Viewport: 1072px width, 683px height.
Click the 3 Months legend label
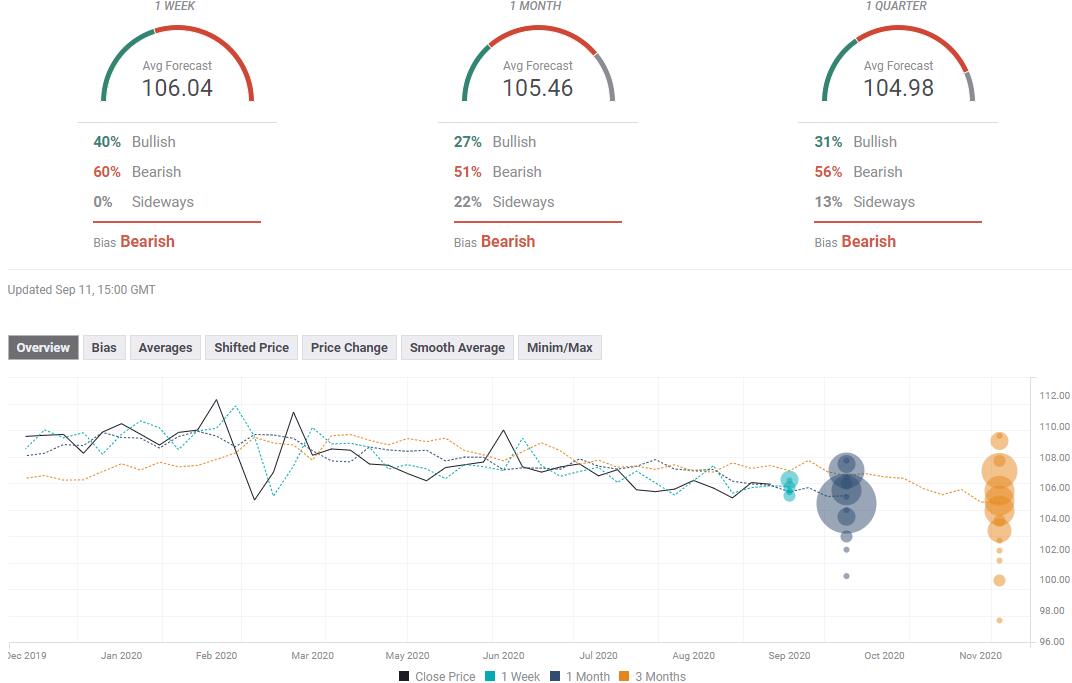point(660,676)
